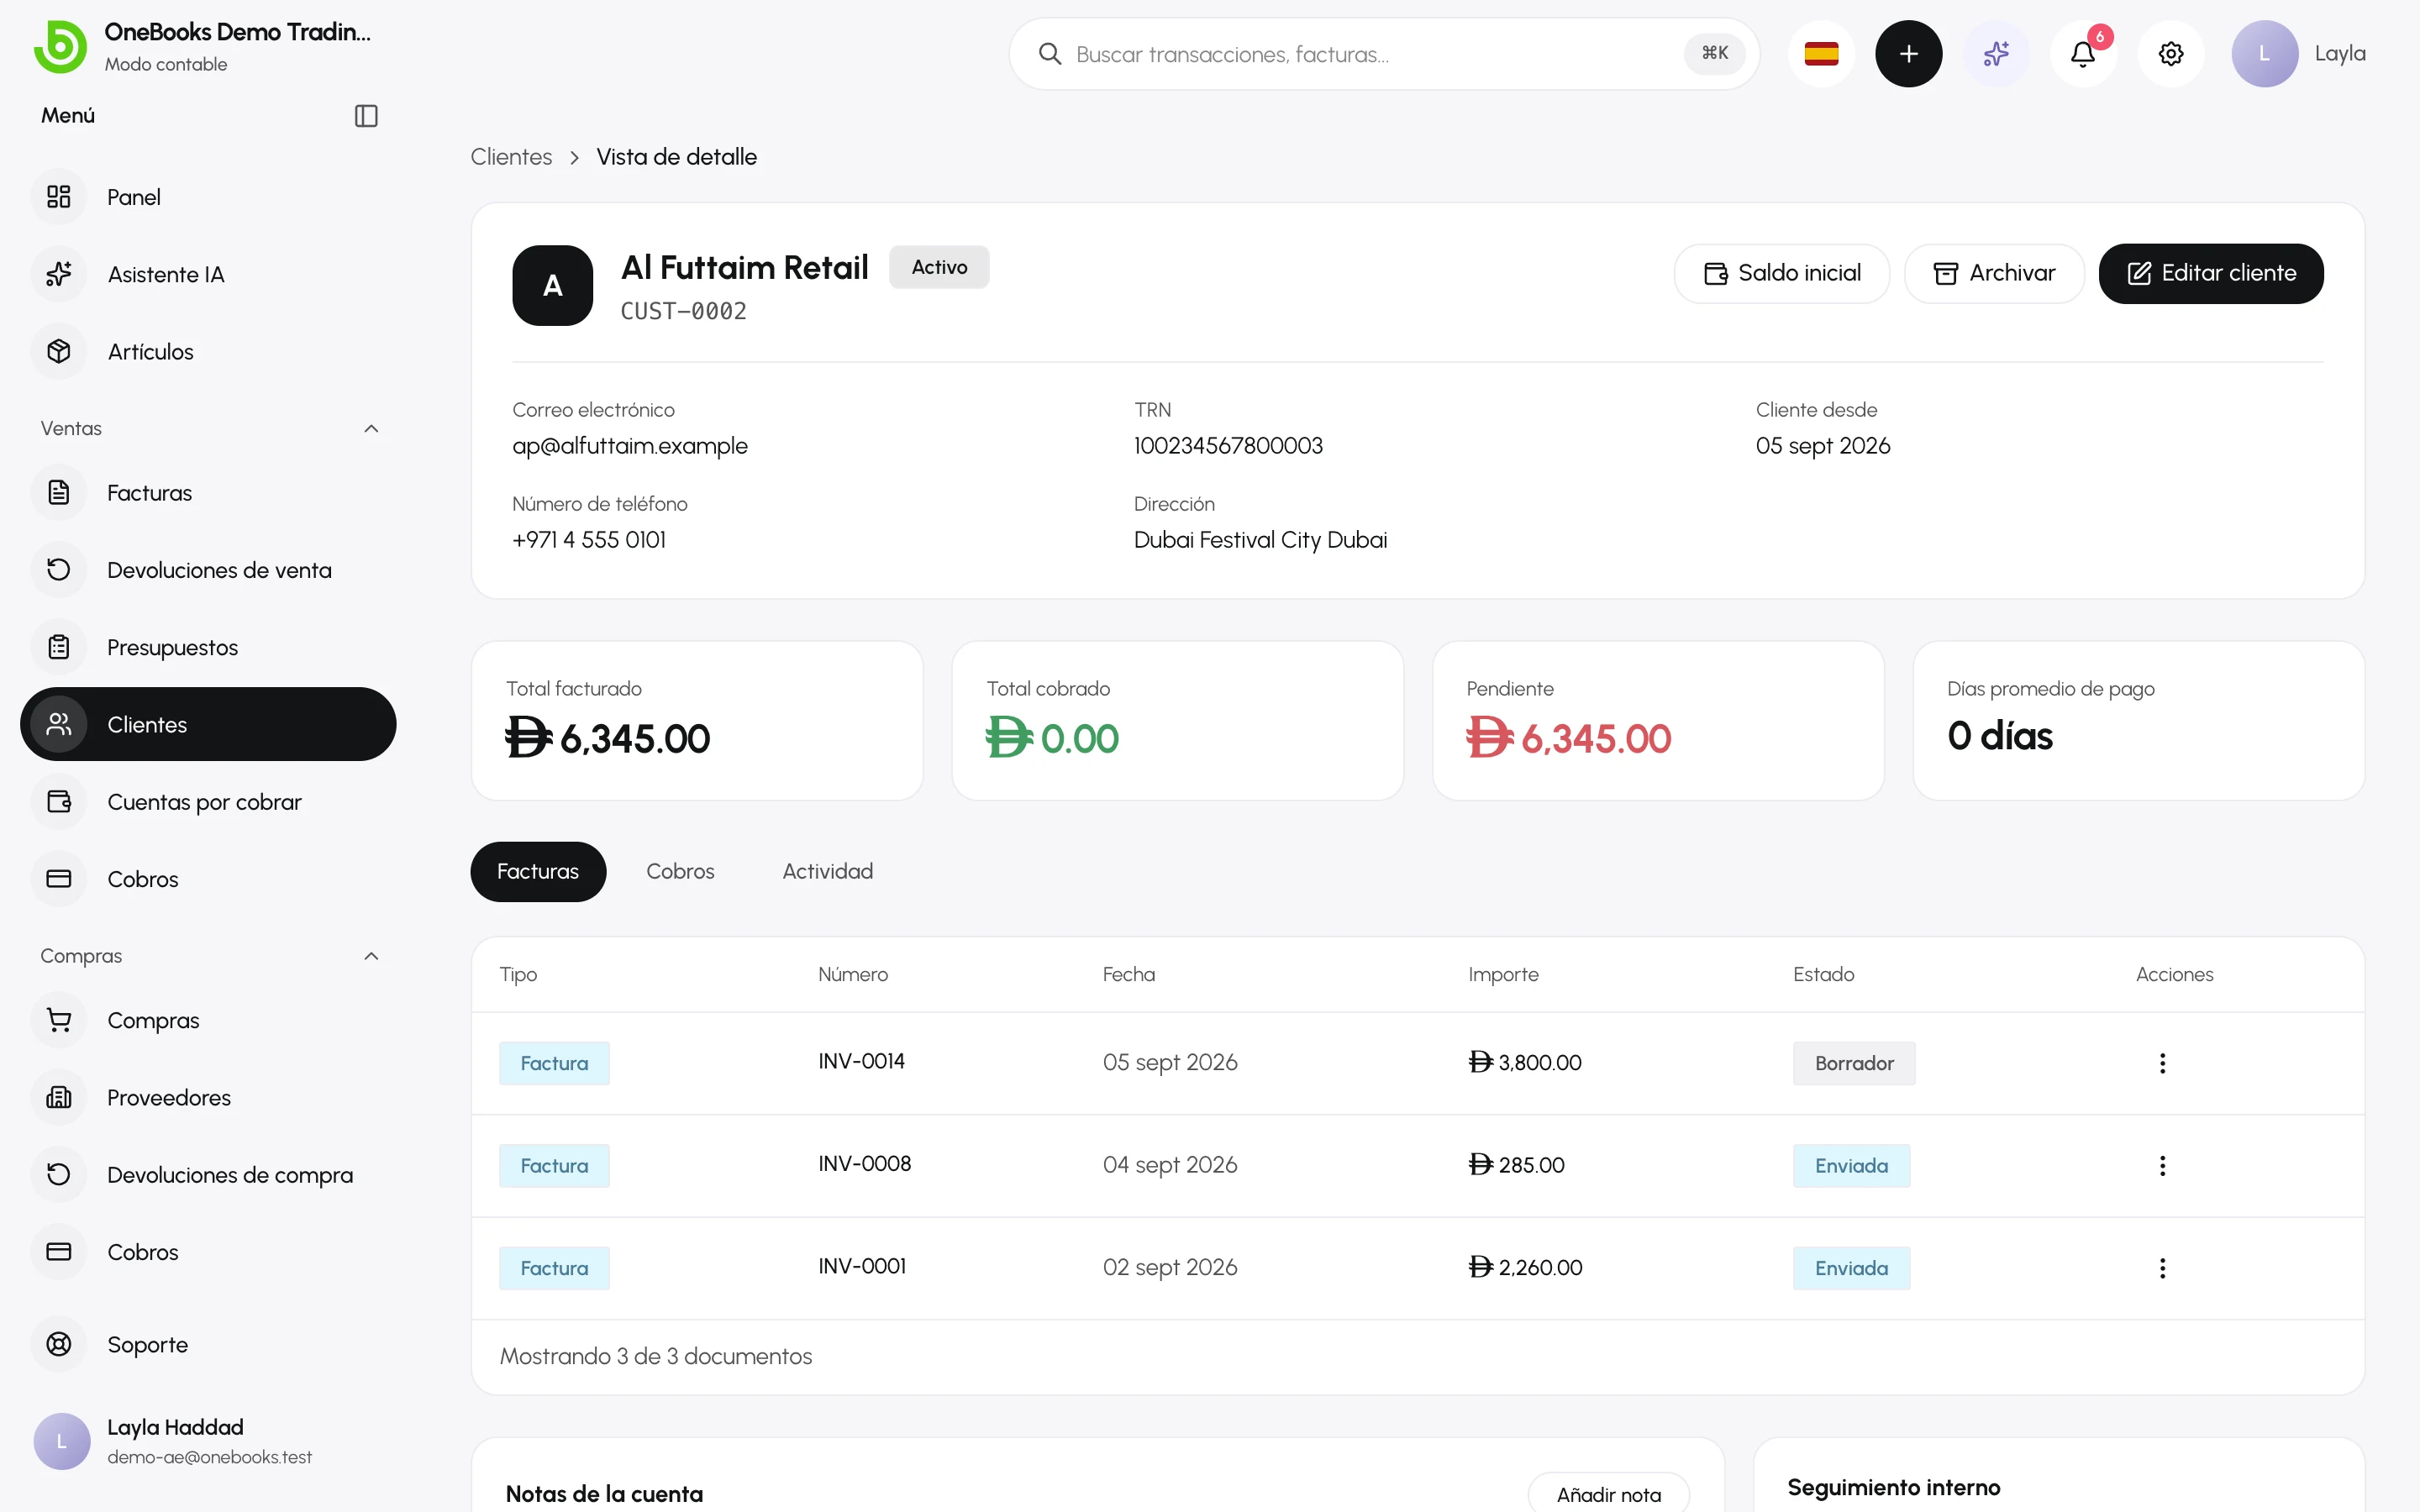Screen dimensions: 2420x1512
Task: Collapse the Compras section
Action: 371,956
